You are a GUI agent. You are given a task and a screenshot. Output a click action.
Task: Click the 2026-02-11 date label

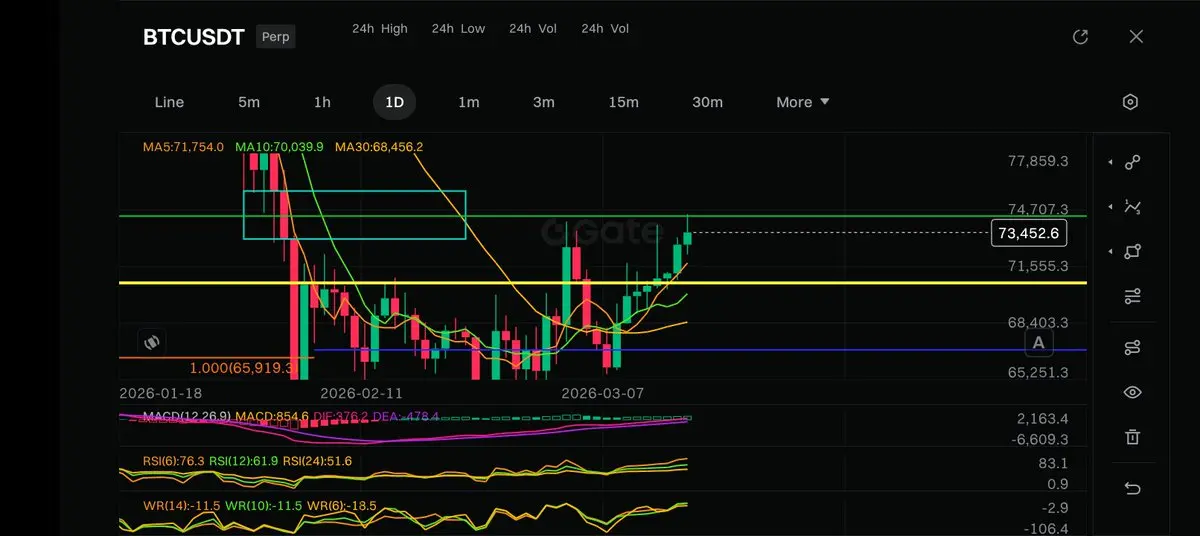[361, 393]
